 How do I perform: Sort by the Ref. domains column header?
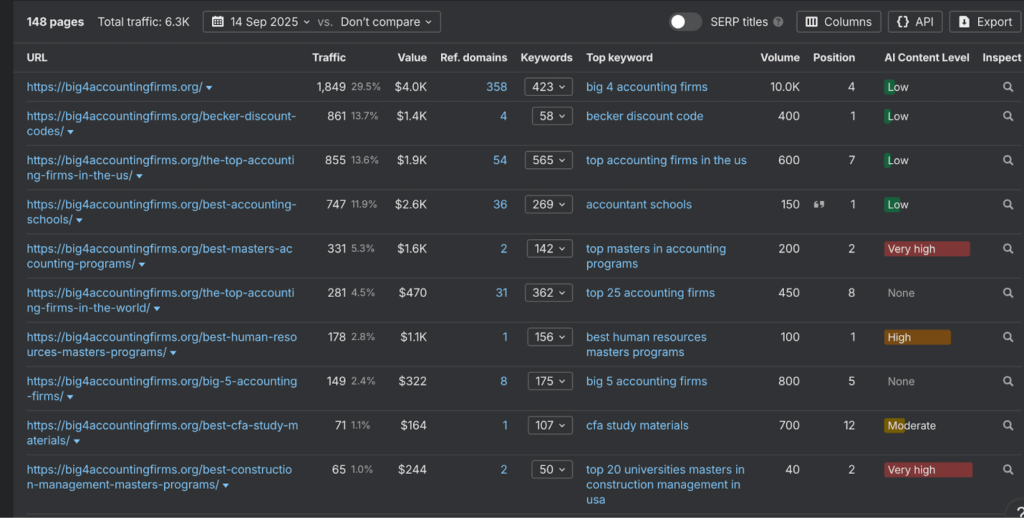(473, 58)
